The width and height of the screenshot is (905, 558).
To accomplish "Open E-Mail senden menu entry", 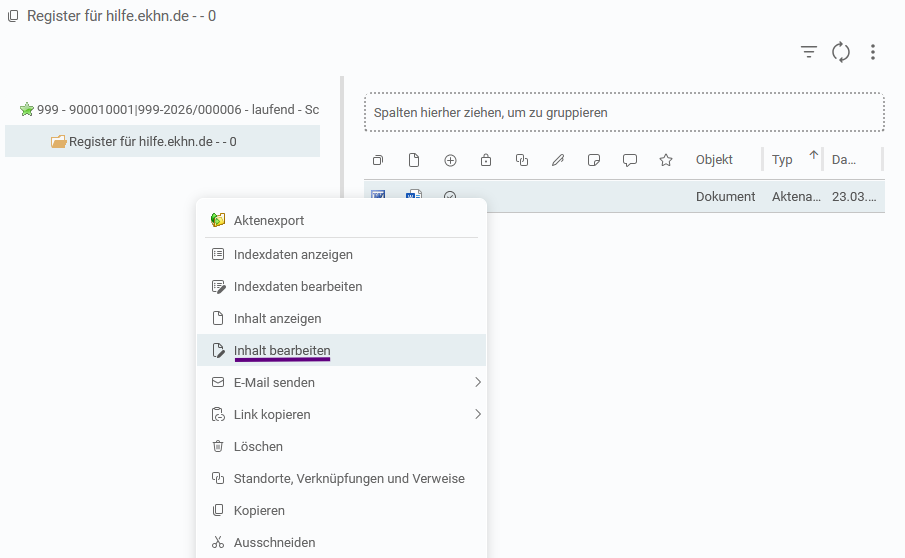I will coord(342,383).
